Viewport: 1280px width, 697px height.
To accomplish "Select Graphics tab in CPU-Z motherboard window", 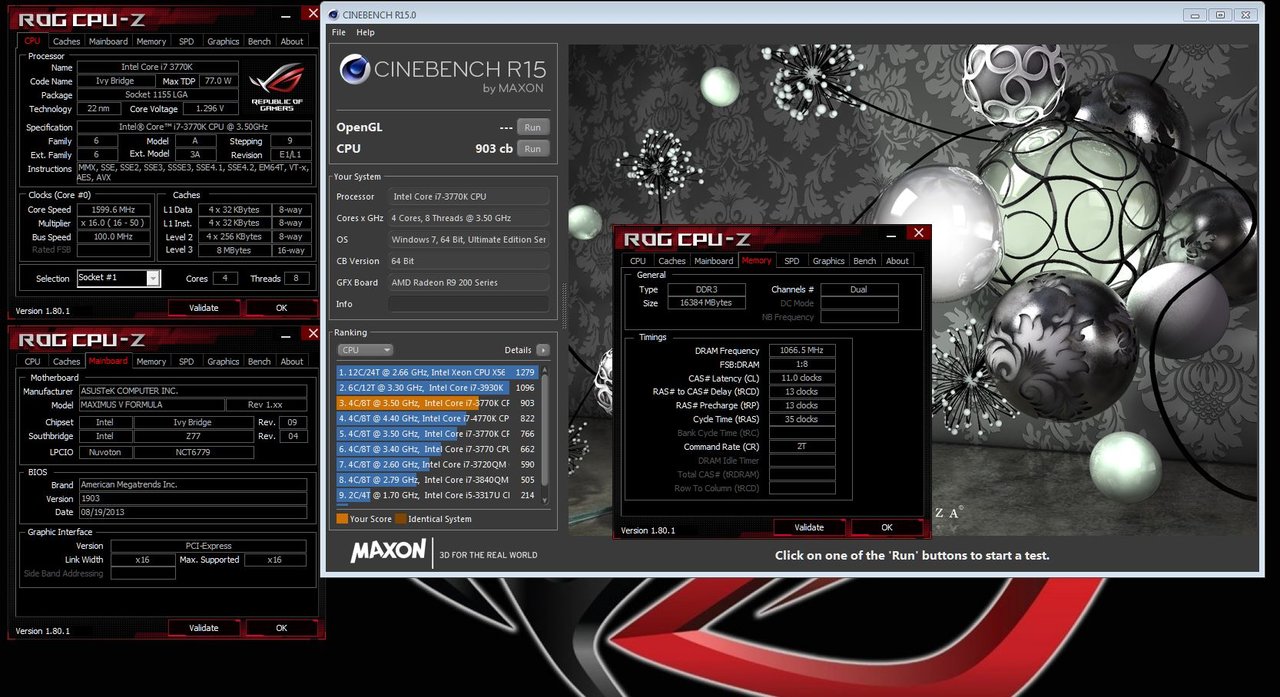I will click(223, 361).
